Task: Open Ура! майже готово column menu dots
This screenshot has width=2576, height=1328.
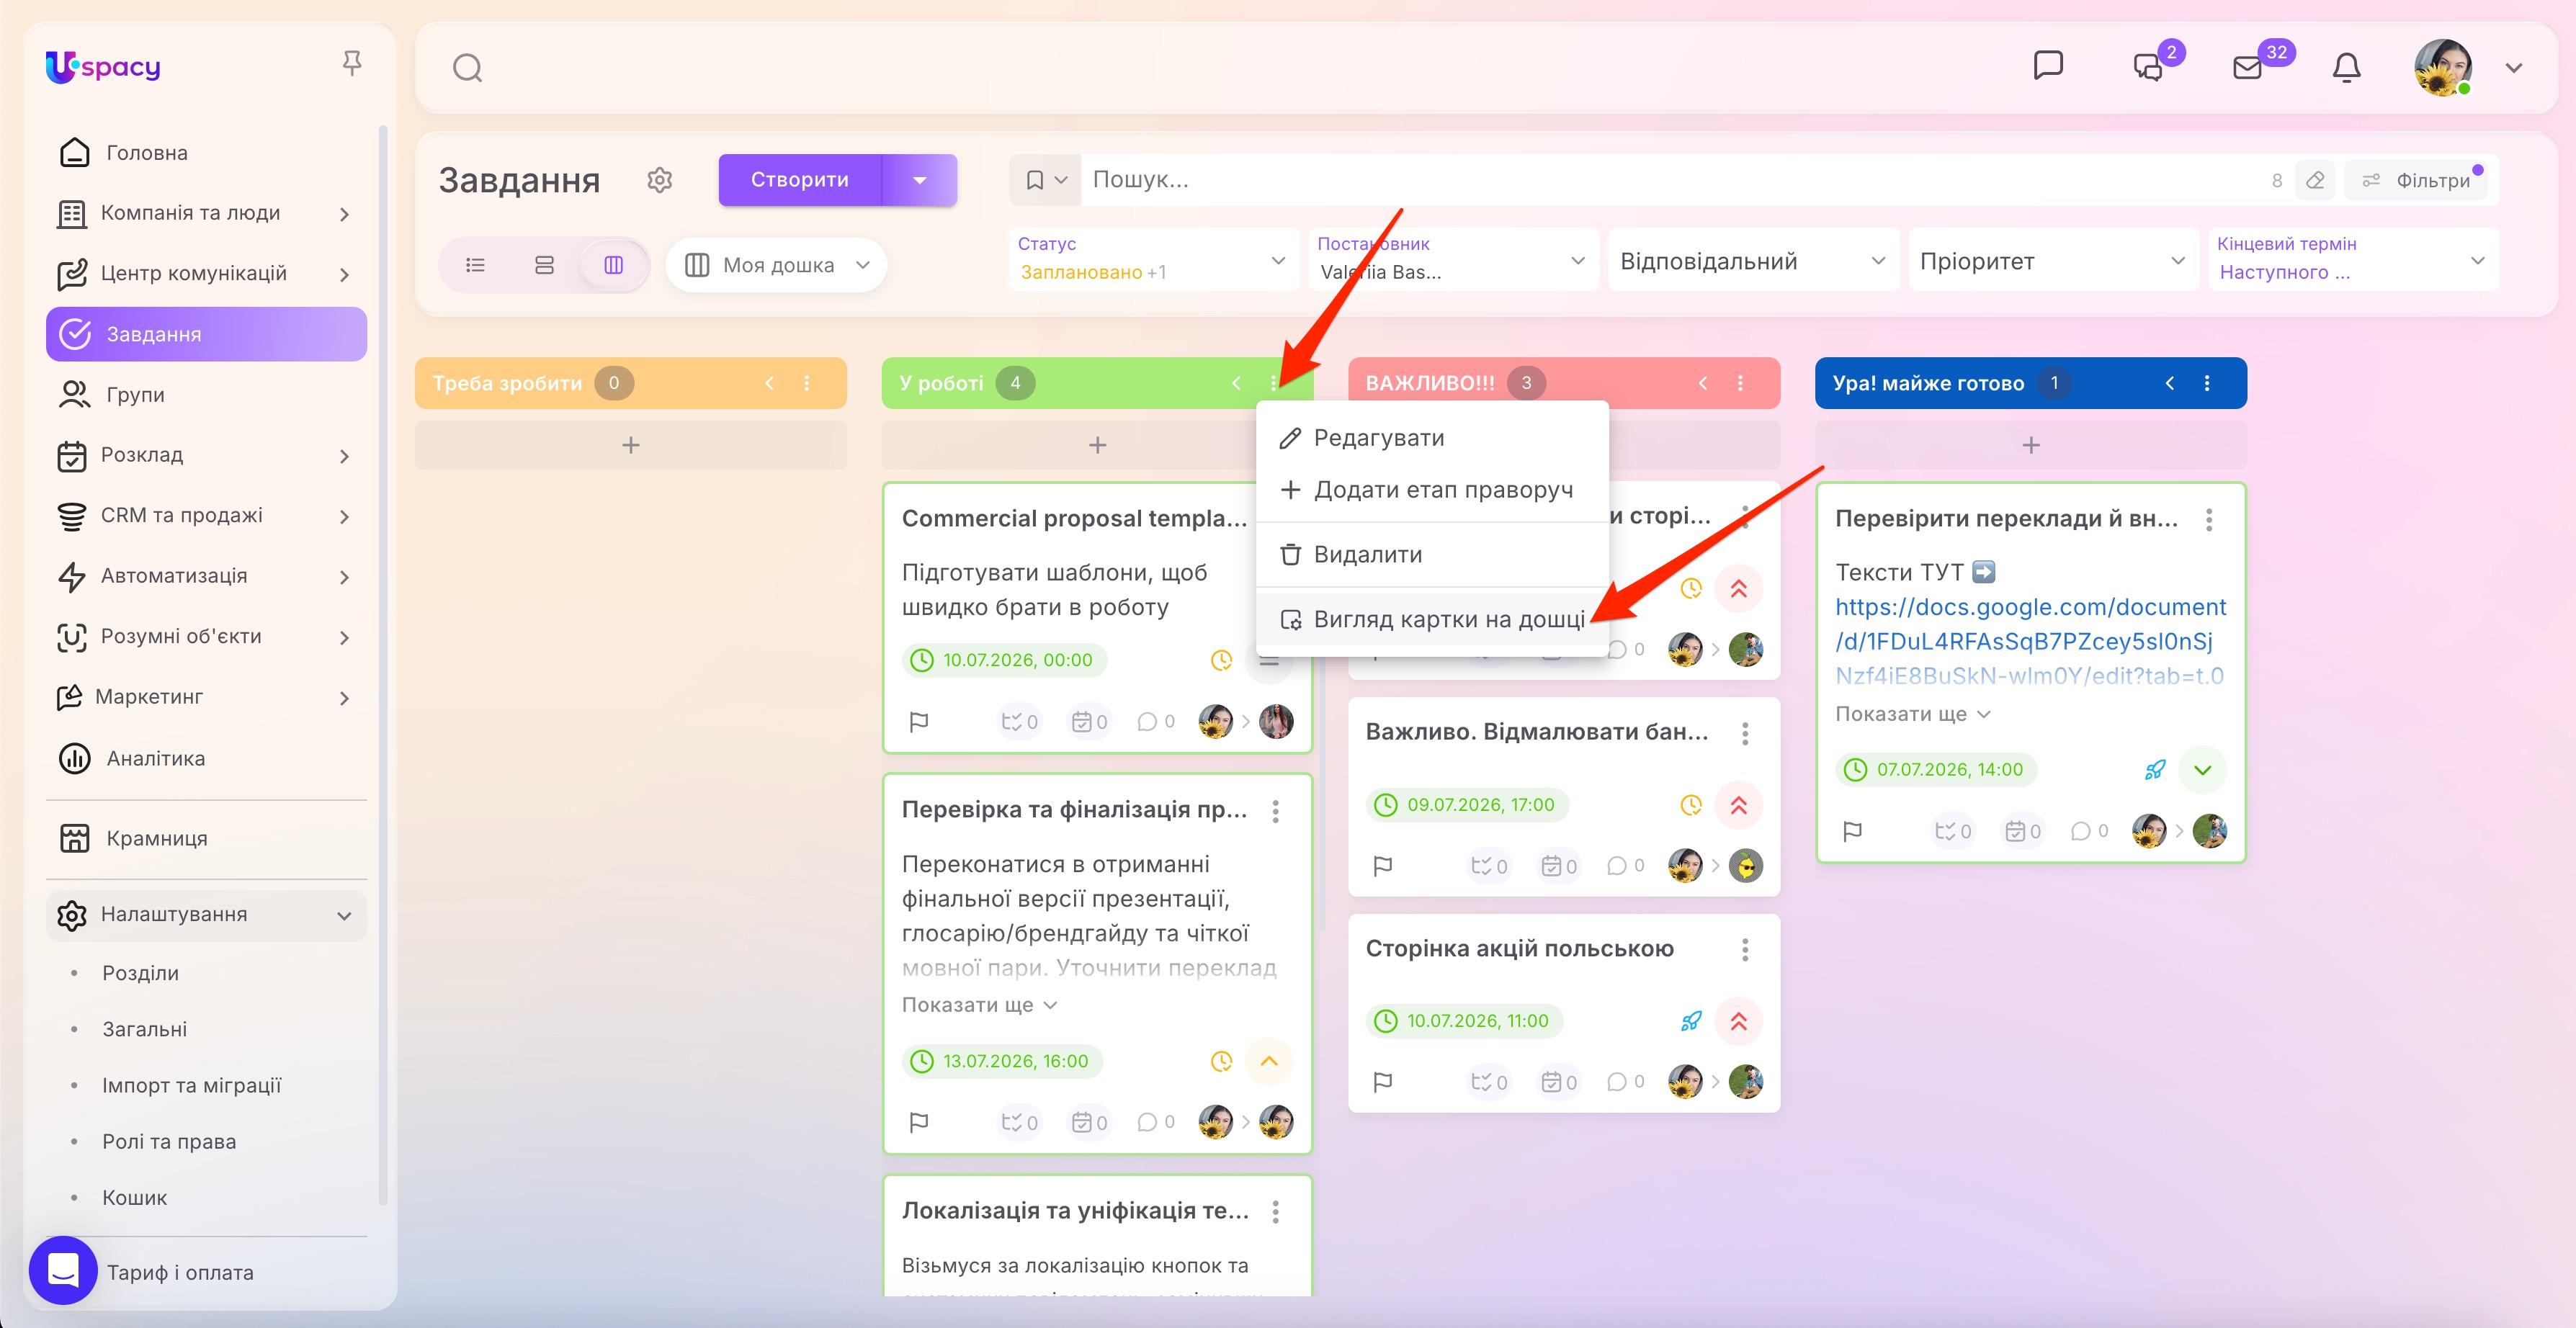Action: coord(2207,383)
